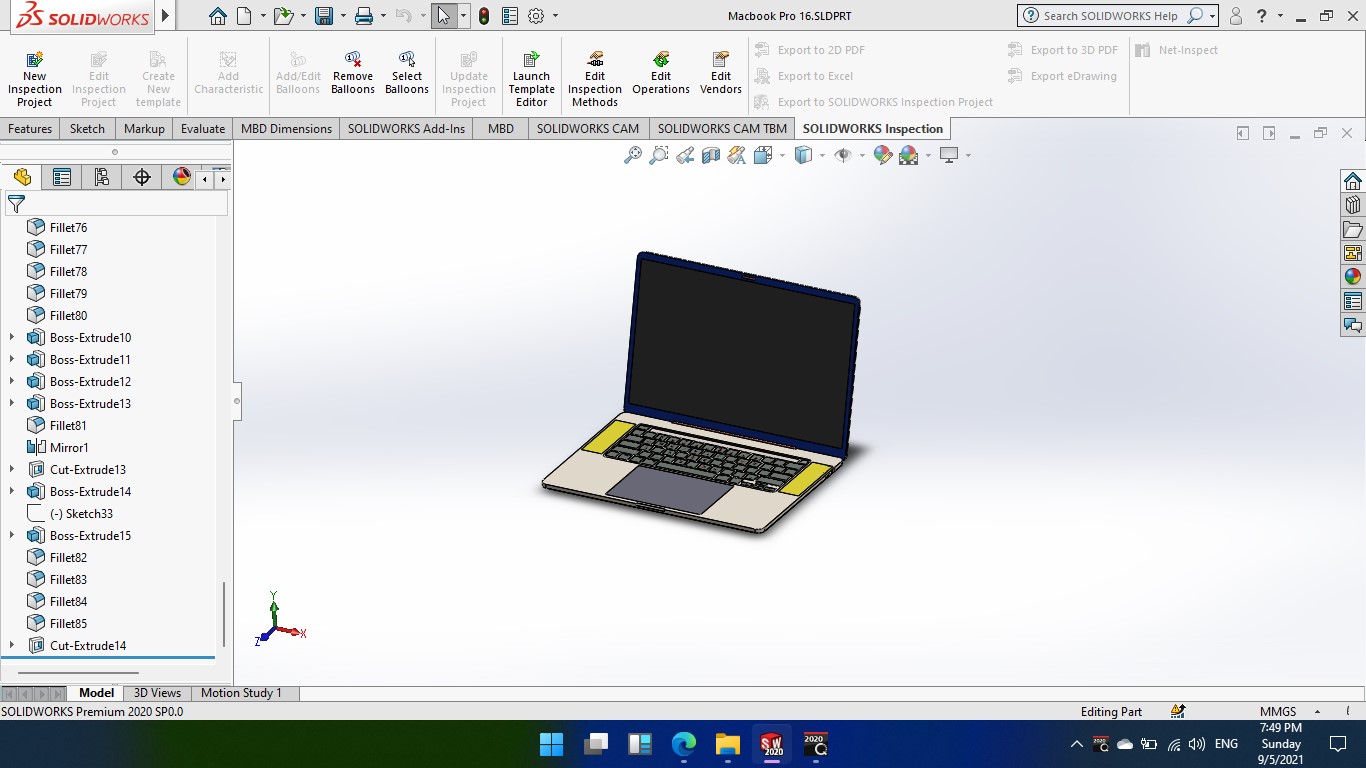Open MMGS unit system dropdown
Screen dimensions: 1366x768
(1318, 711)
